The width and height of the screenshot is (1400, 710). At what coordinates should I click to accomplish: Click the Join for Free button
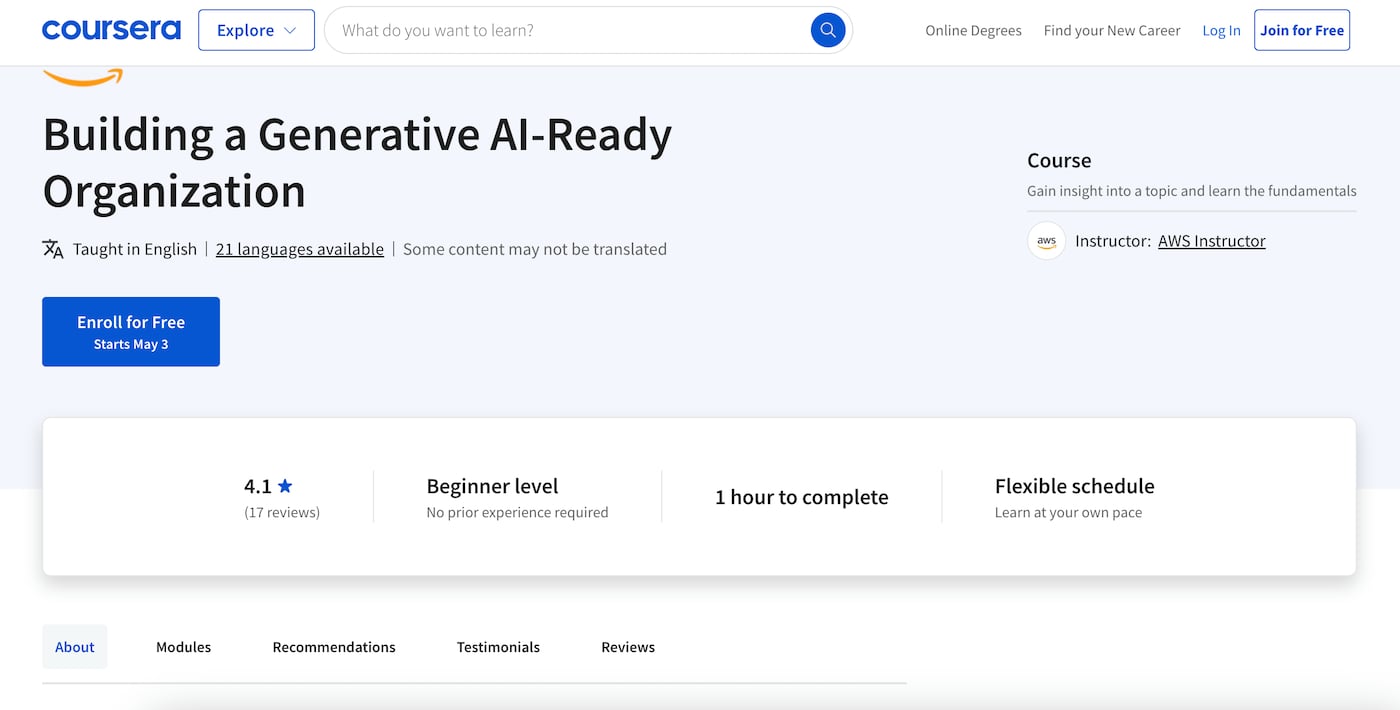click(1301, 30)
